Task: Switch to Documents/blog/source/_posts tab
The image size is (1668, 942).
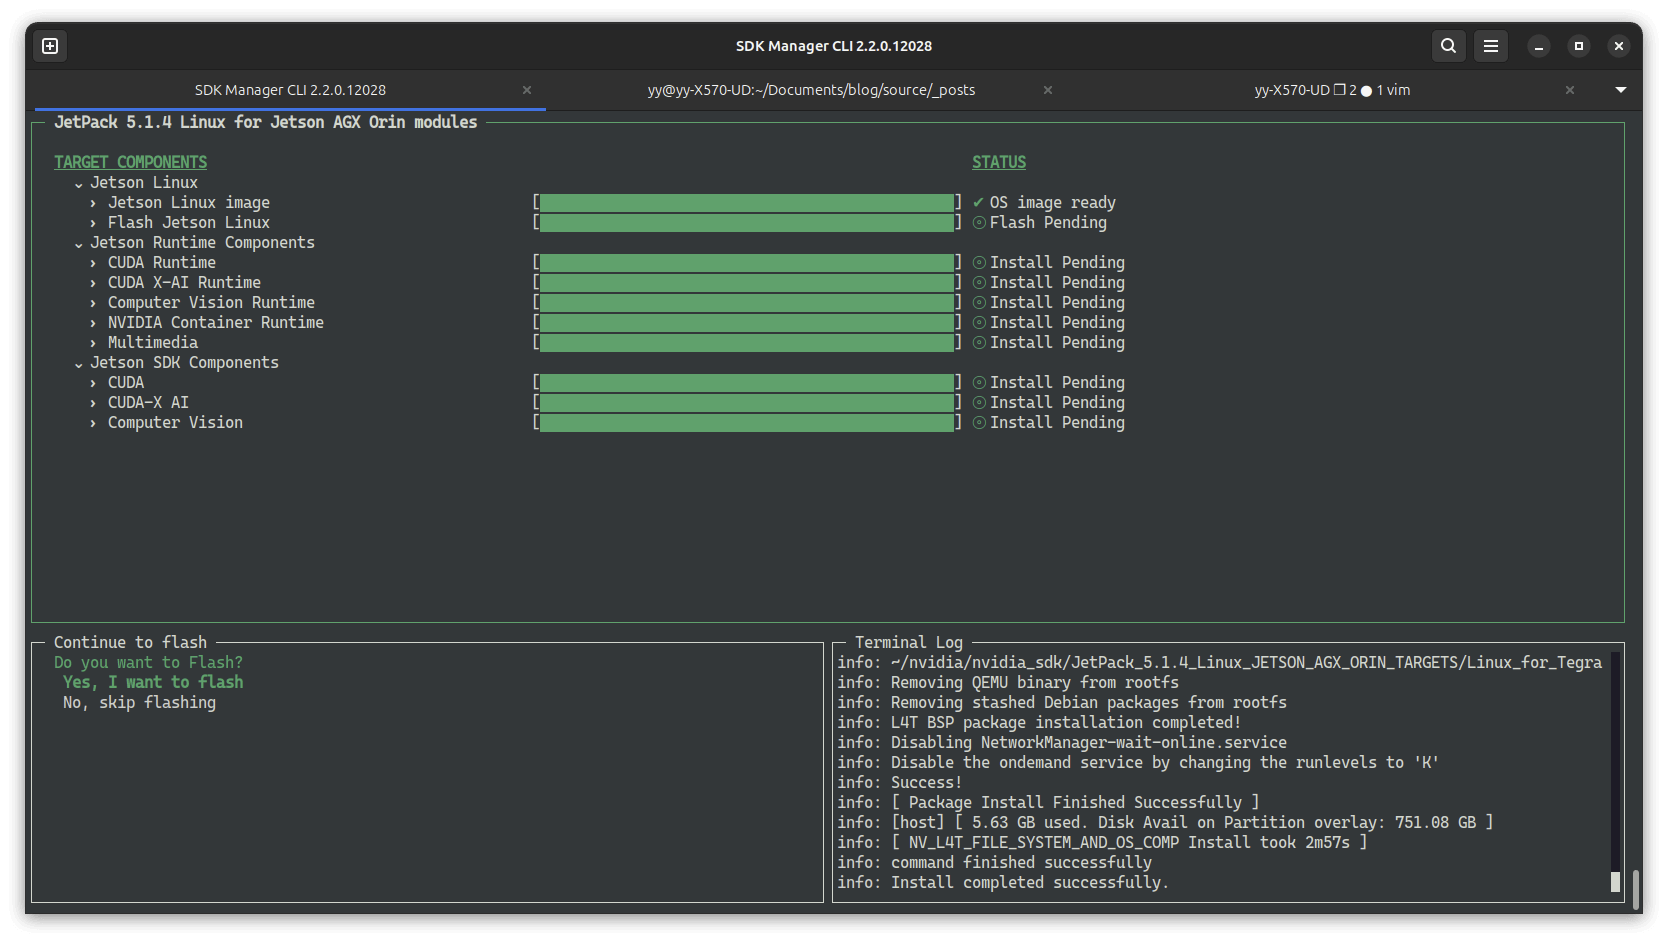Action: coord(811,90)
